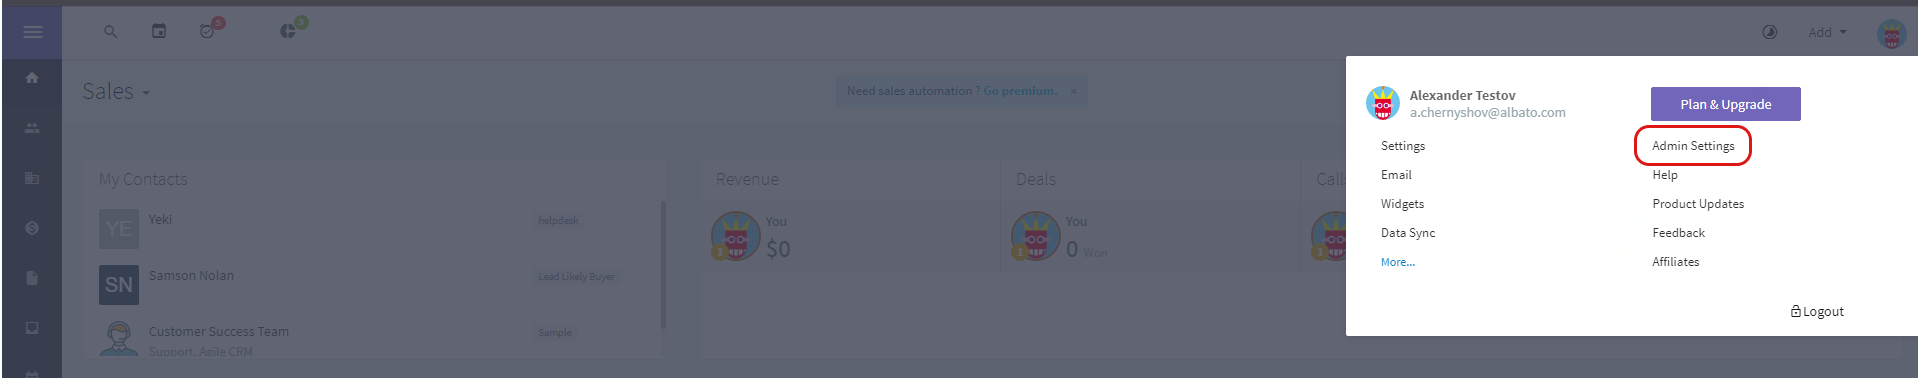Open the Add dropdown
Image resolution: width=1920 pixels, height=378 pixels.
1827,32
